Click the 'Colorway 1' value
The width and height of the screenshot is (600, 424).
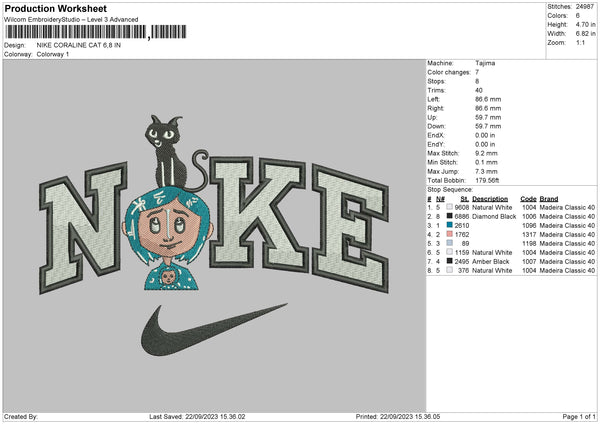[53, 54]
